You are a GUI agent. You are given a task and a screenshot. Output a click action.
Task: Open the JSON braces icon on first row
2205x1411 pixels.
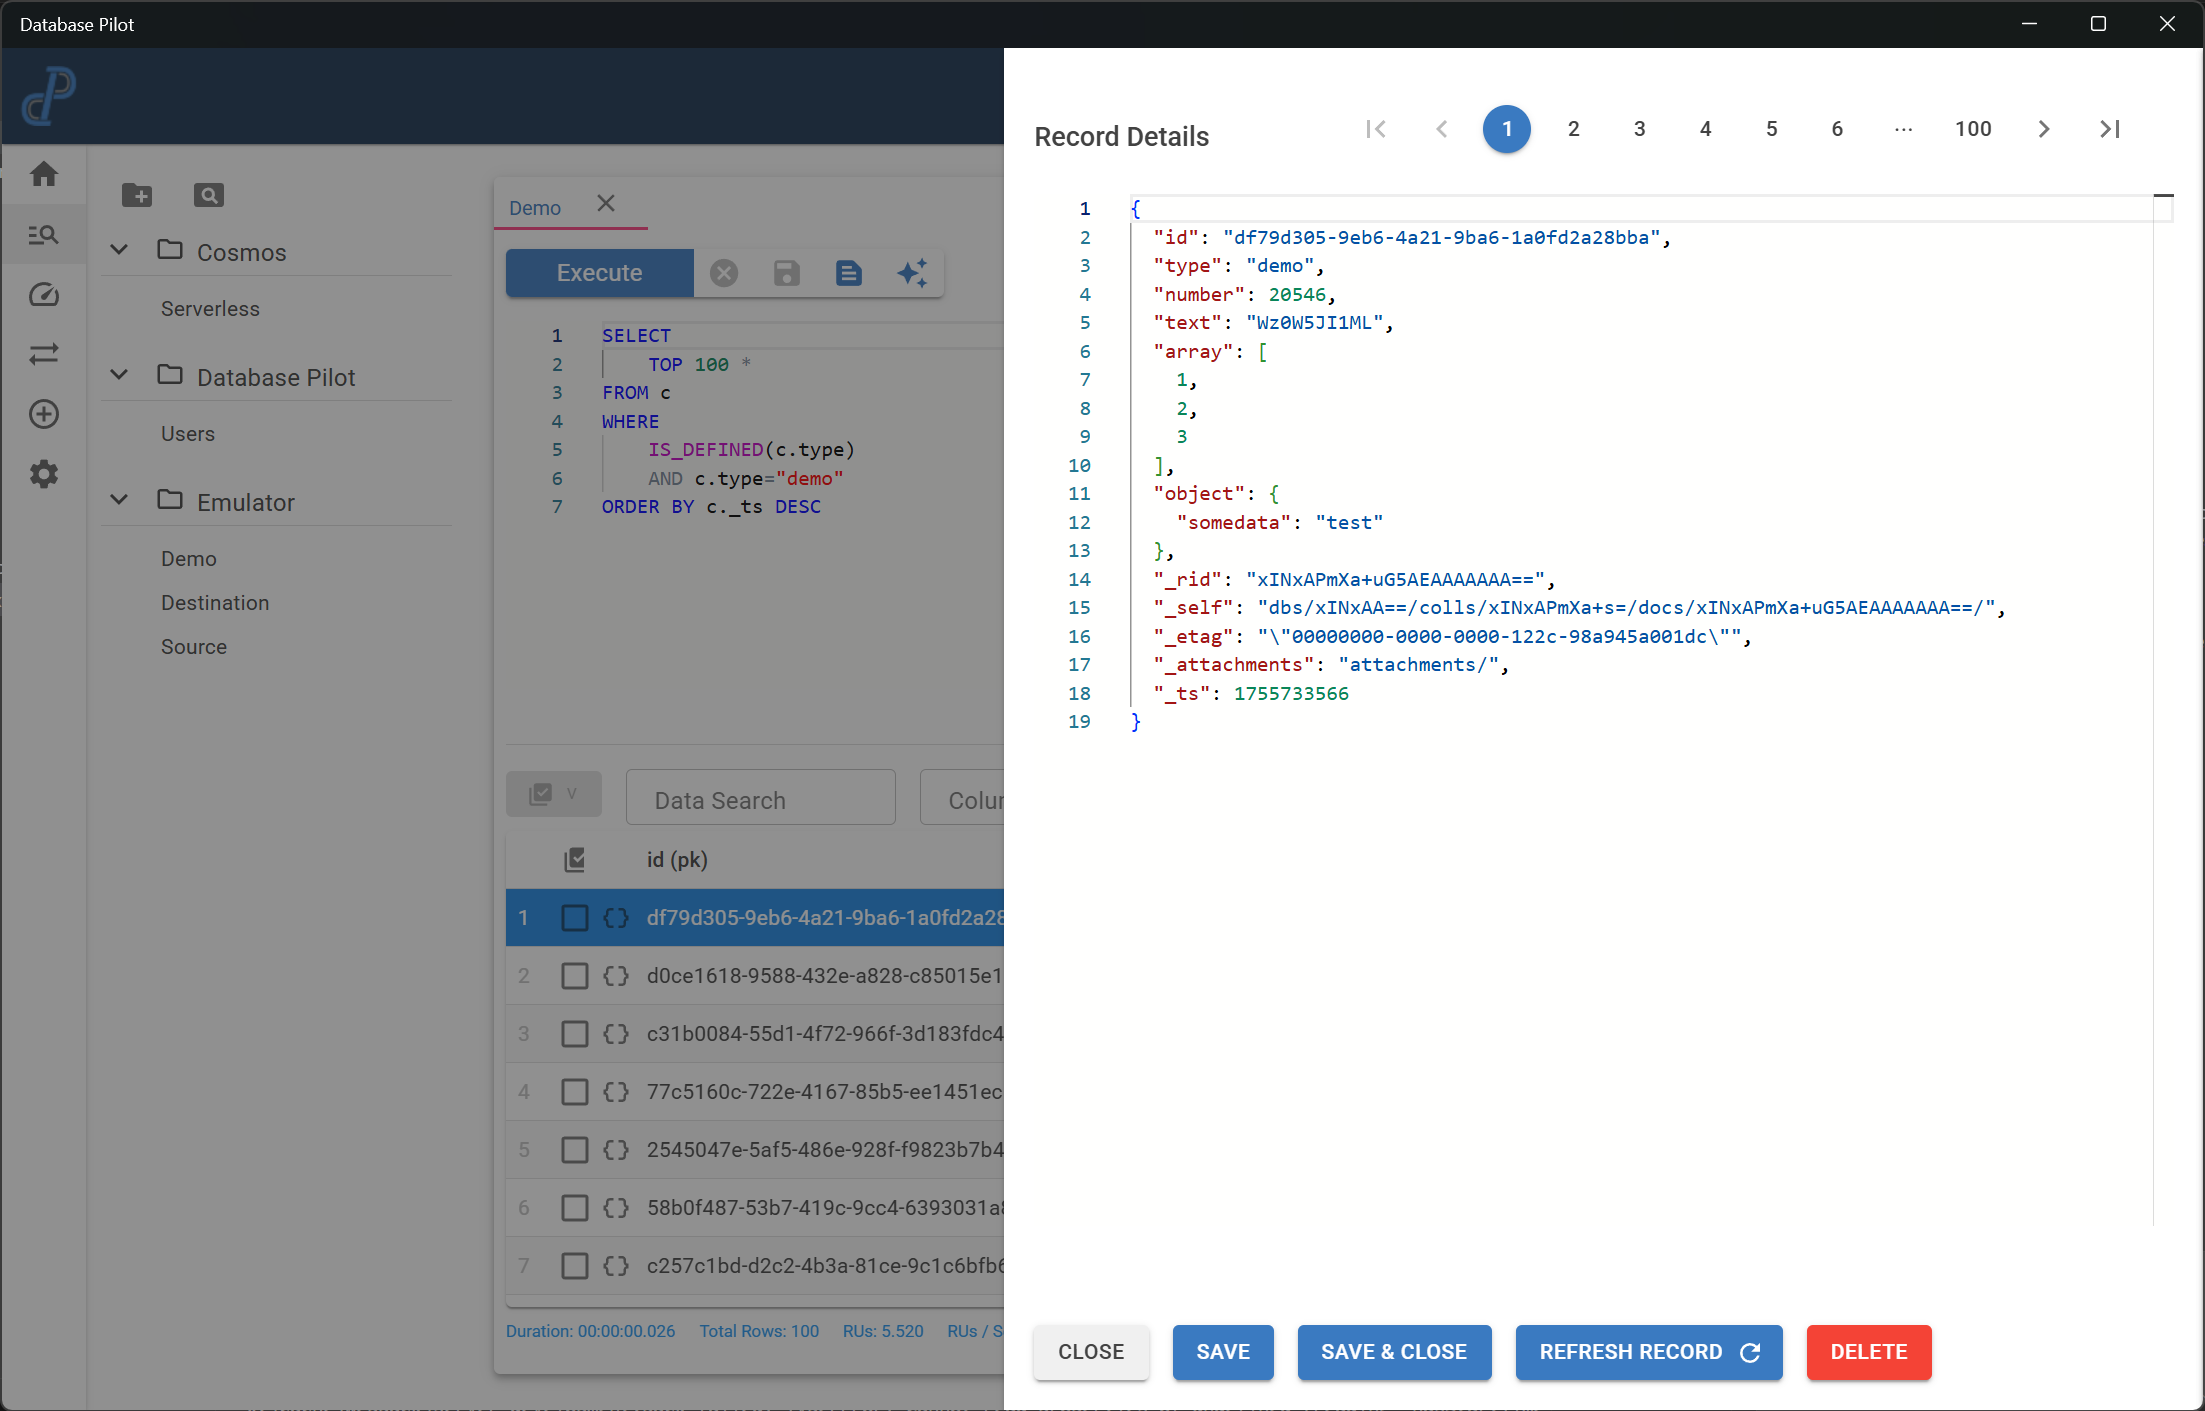pos(616,917)
